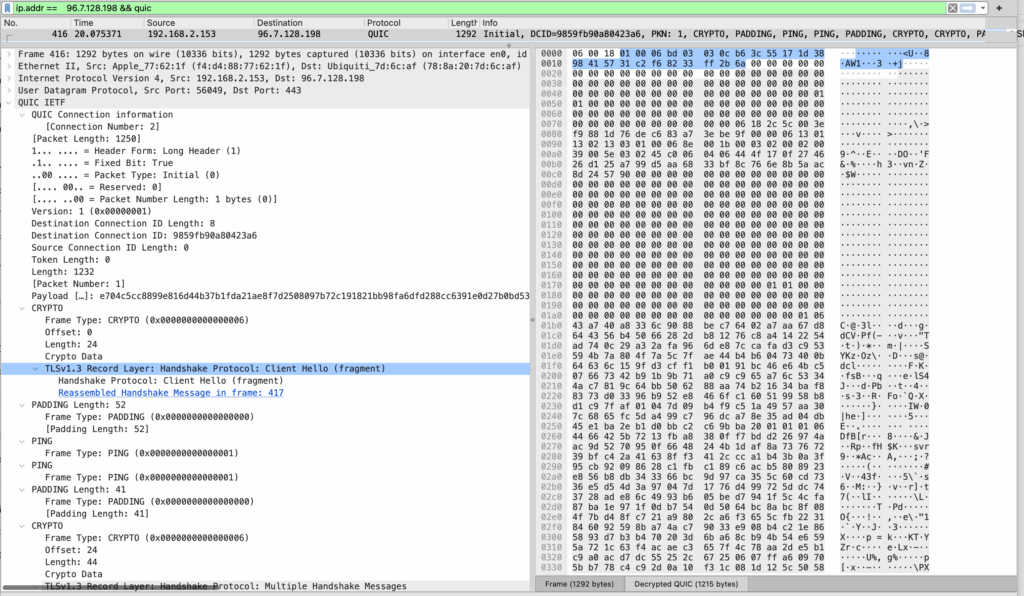Collapse the PADDING Length: 52 node
Viewport: 1024px width, 596px height.
click(x=22, y=405)
